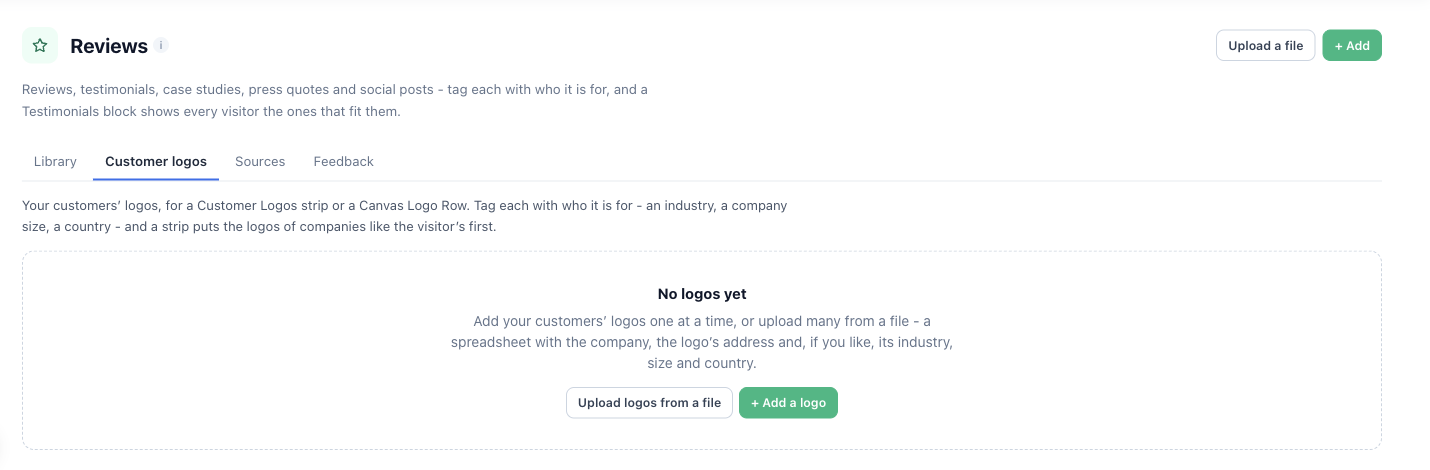Click the divider line below the tab row
This screenshot has height=470, width=1430.
point(702,180)
